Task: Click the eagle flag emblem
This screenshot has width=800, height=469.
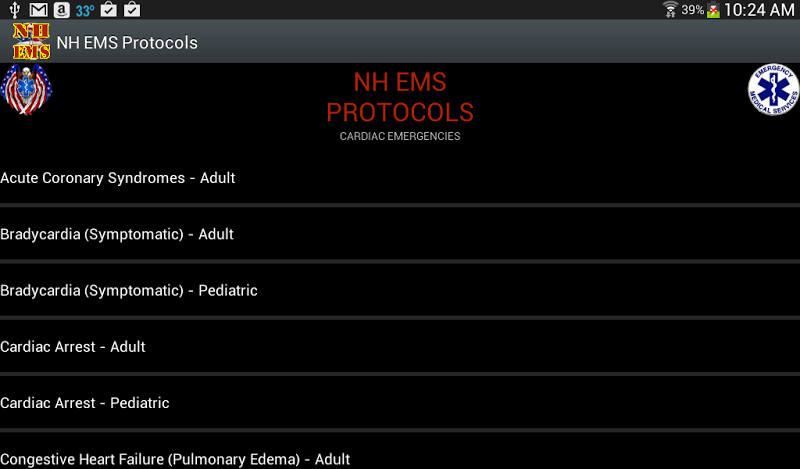Action: pos(26,91)
